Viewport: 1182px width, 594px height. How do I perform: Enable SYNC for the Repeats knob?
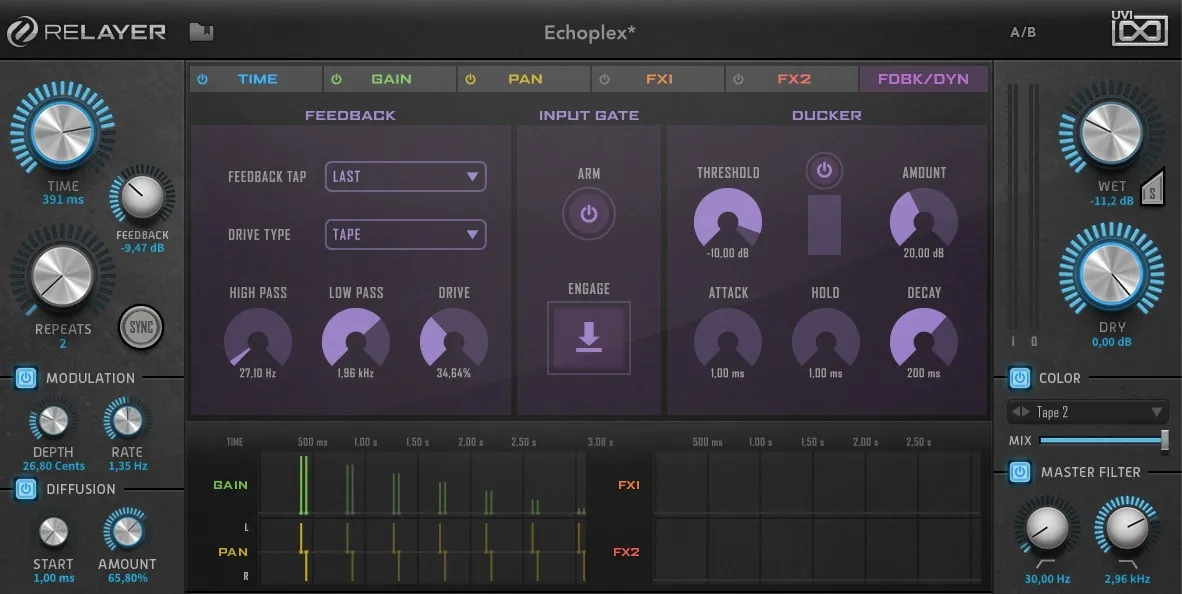click(x=140, y=327)
